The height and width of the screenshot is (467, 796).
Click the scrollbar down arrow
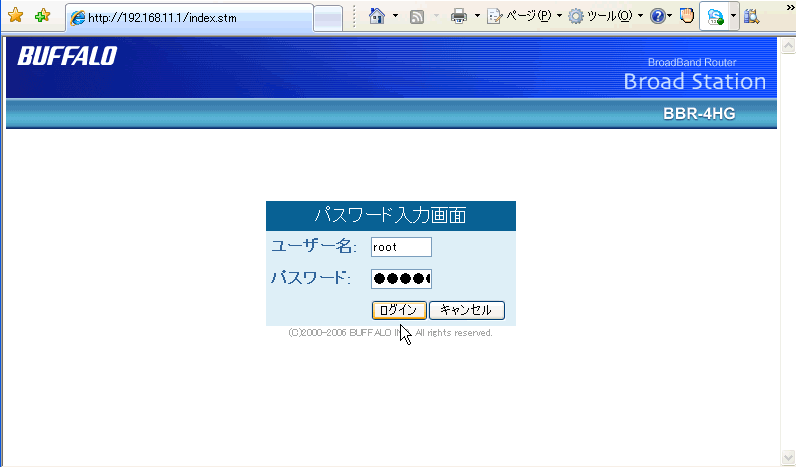[x=788, y=456]
